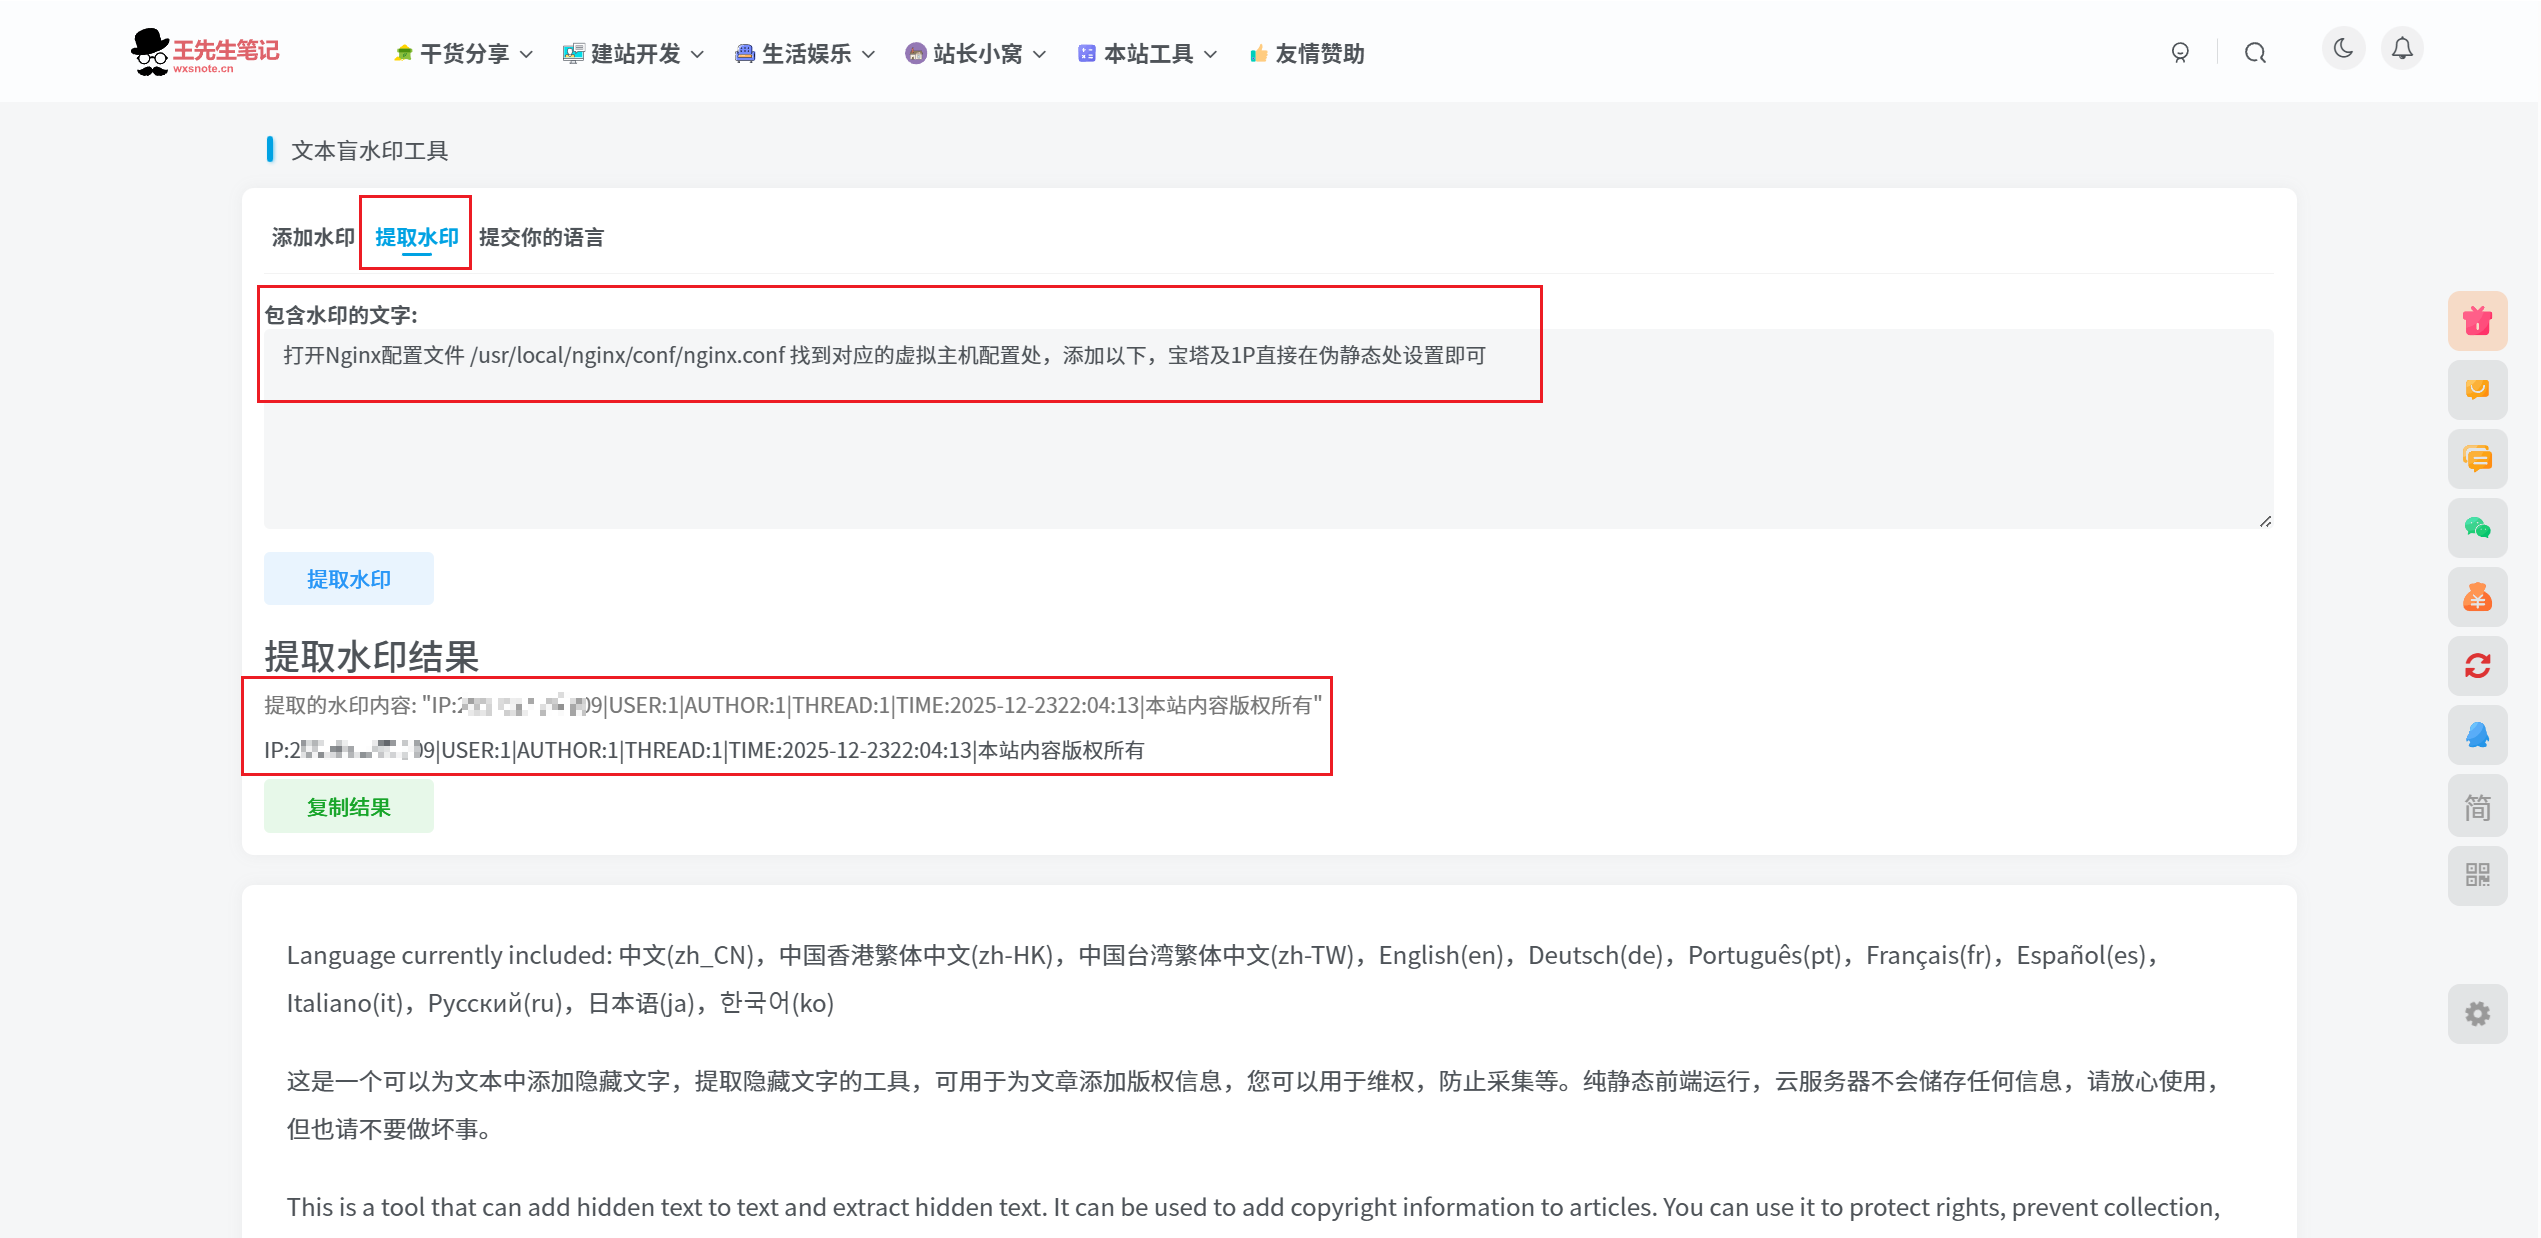Click the gift box sidebar icon
Image resolution: width=2541 pixels, height=1238 pixels.
point(2476,321)
